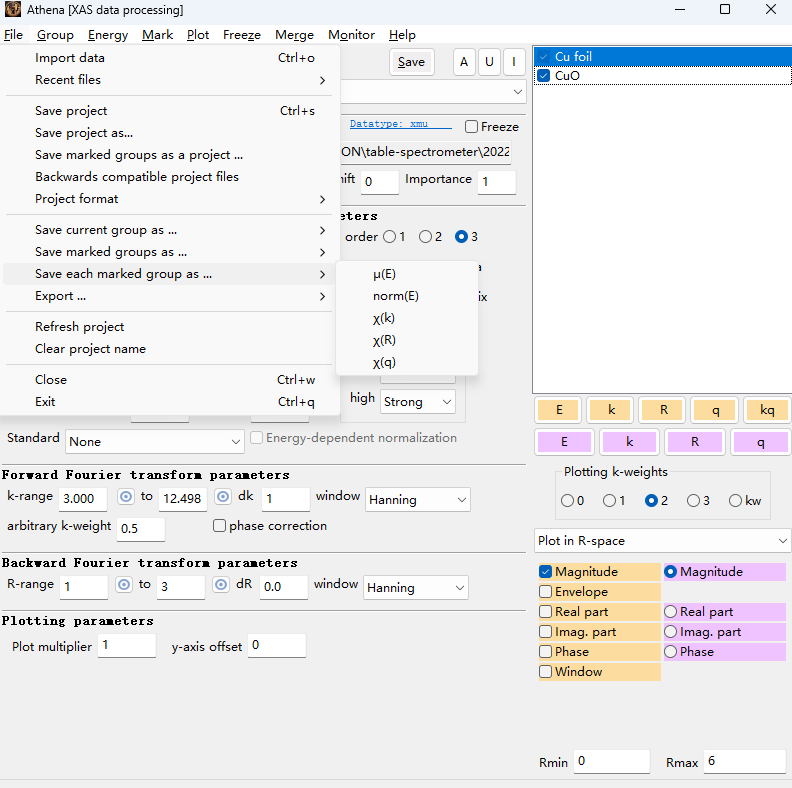The width and height of the screenshot is (792, 788).
Task: Enable the Freeze checkbox
Action: coord(472,127)
